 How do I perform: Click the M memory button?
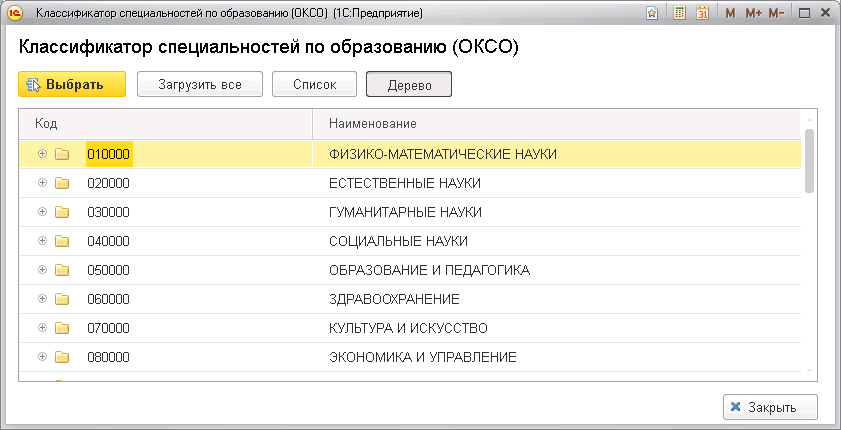[730, 14]
